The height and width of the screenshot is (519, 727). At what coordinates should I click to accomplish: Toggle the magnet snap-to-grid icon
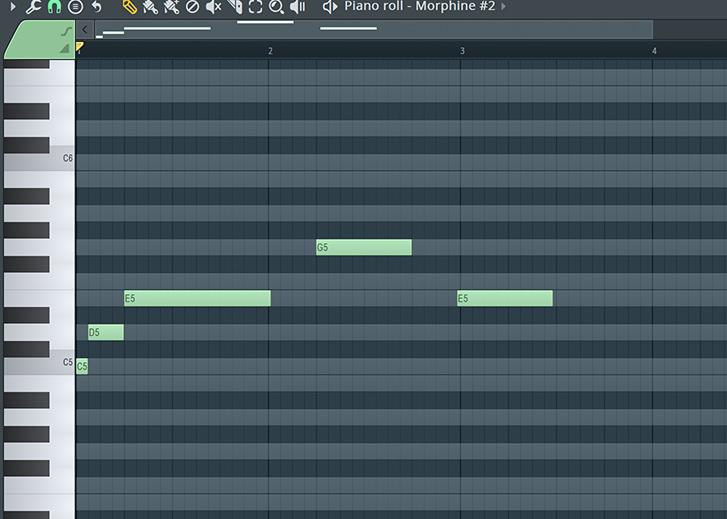coord(54,7)
